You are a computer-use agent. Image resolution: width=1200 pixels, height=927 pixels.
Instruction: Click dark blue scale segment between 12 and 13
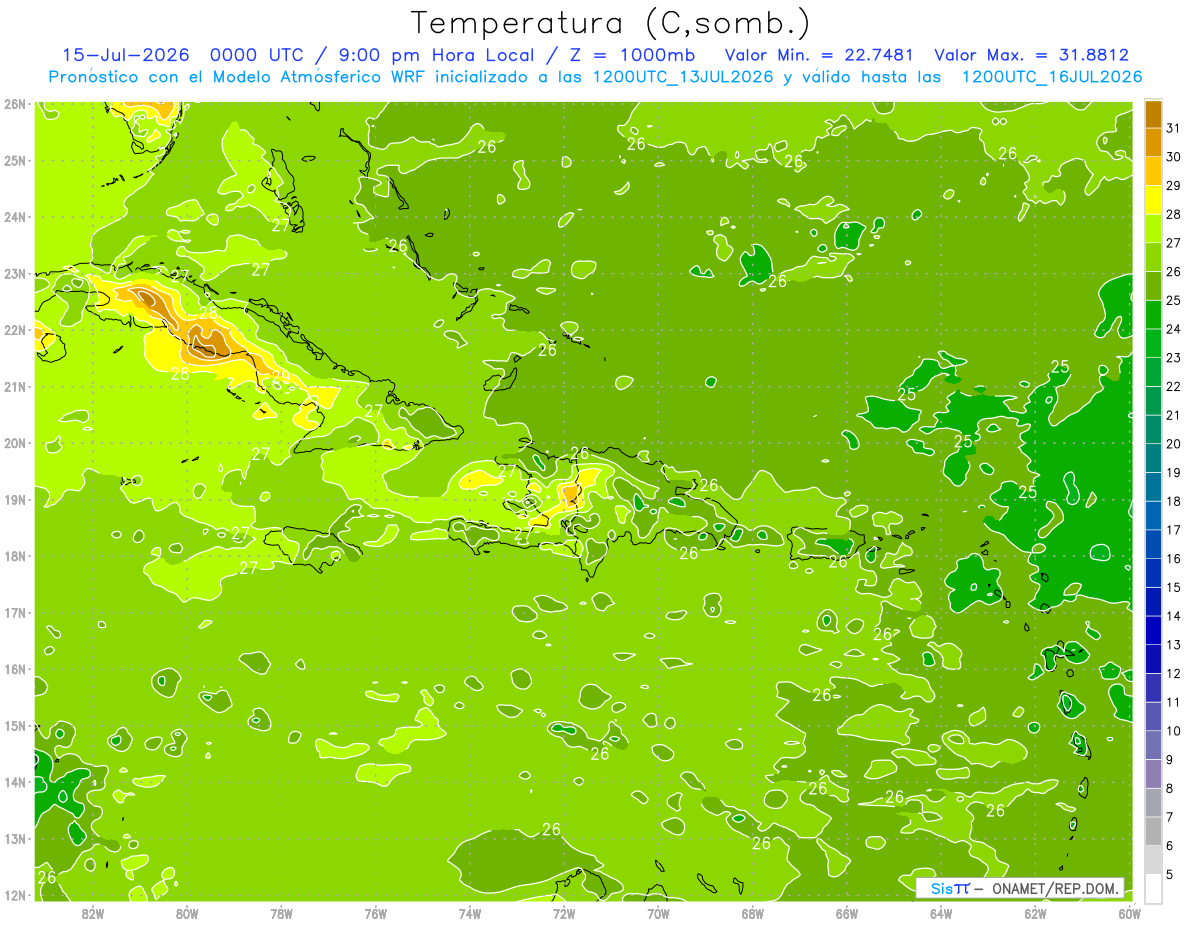(1153, 659)
